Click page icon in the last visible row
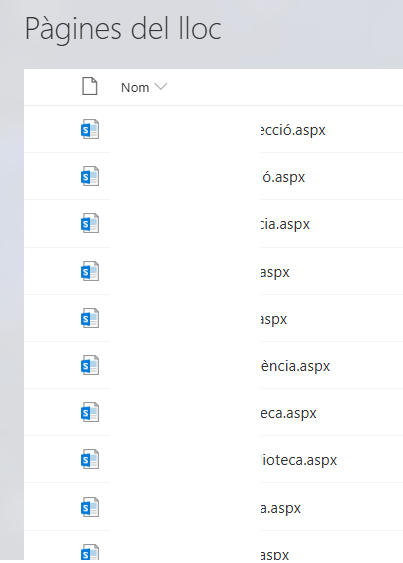The width and height of the screenshot is (403, 563). [90, 553]
